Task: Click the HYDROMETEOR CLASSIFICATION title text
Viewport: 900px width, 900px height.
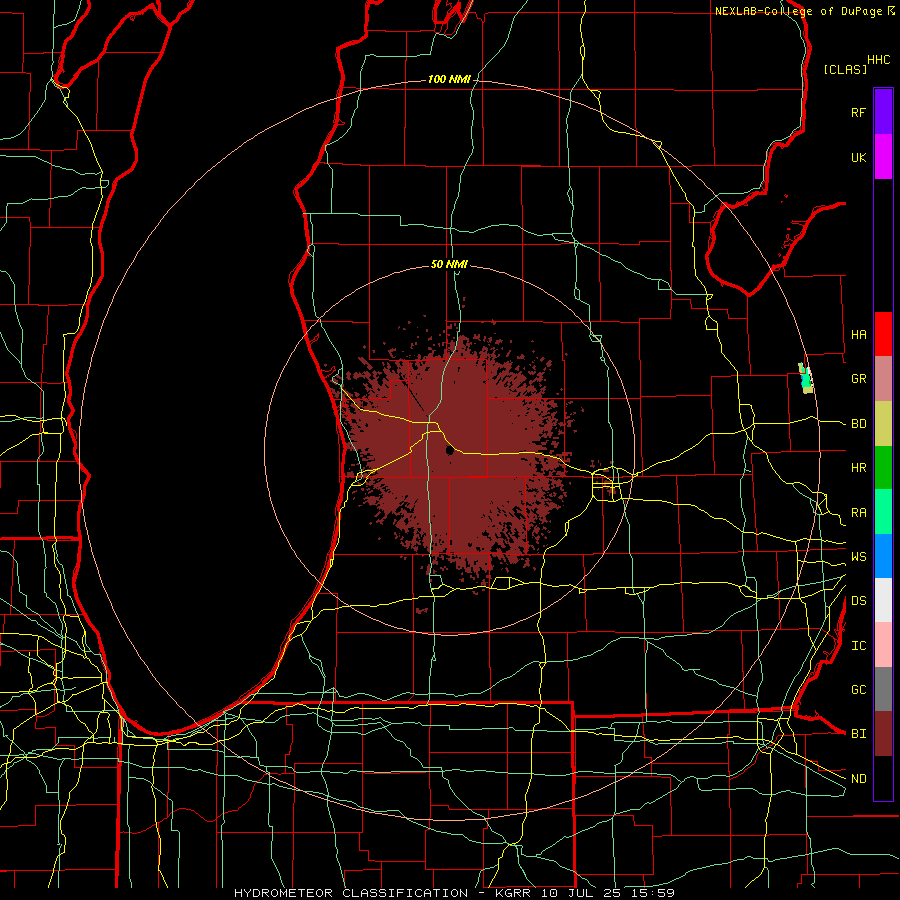Action: coord(351,893)
